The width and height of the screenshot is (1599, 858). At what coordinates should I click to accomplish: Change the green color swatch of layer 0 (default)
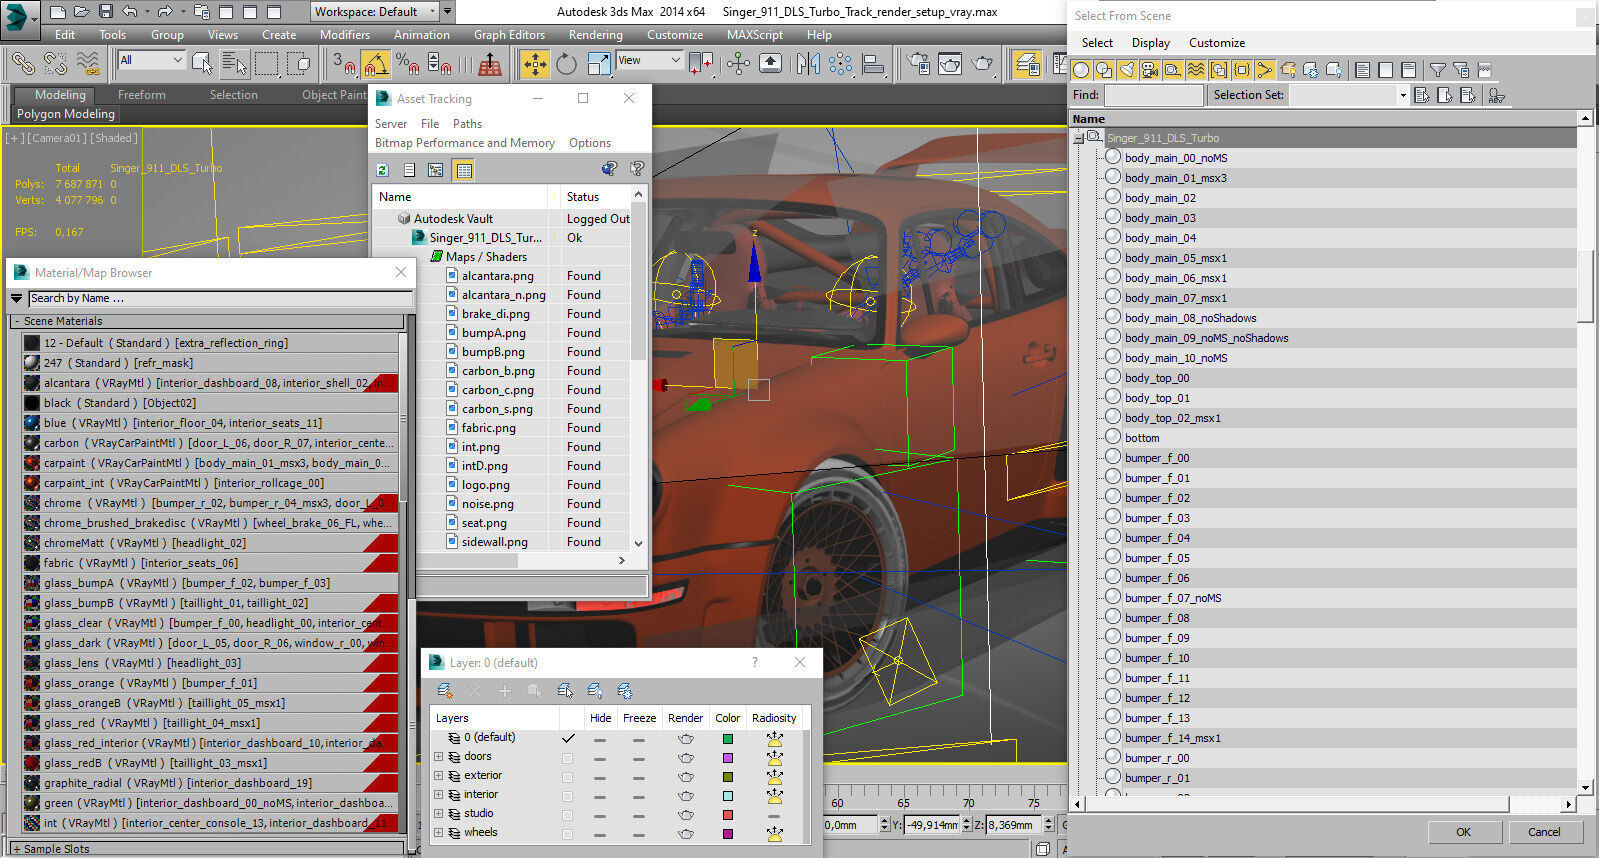pyautogui.click(x=728, y=739)
